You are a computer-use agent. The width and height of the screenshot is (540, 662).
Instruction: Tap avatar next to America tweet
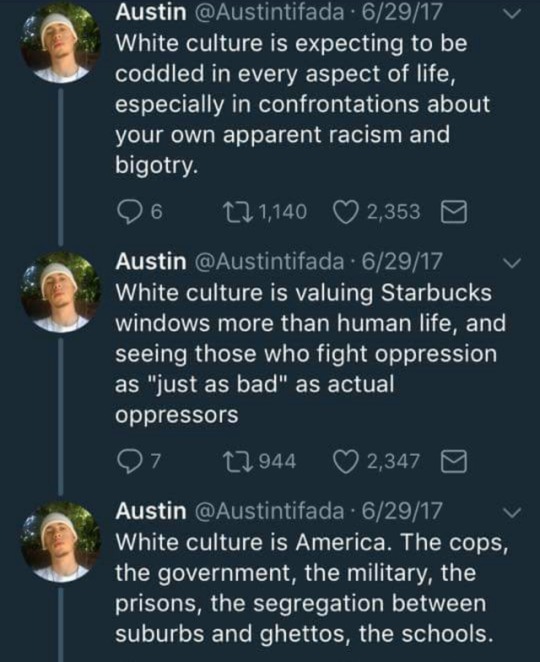coord(61,542)
